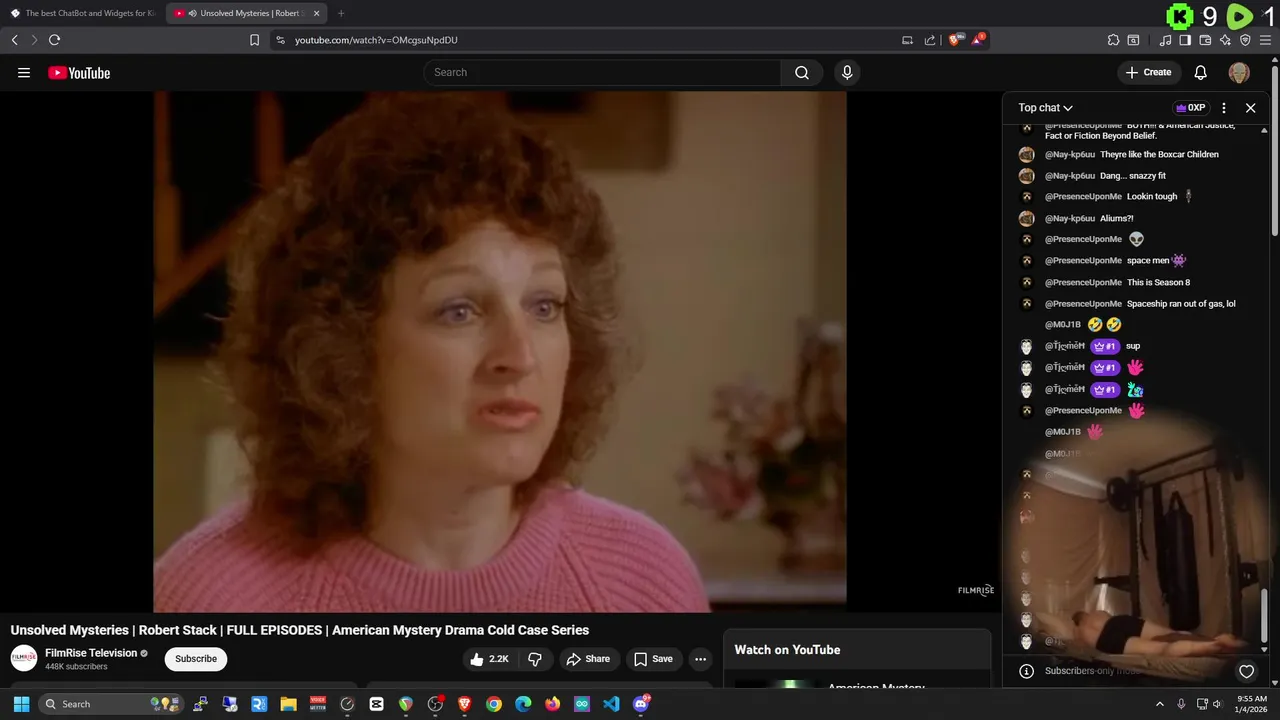Switch to the ChatBot and Widgets tab
Screen dimensions: 1280x720
click(x=83, y=13)
